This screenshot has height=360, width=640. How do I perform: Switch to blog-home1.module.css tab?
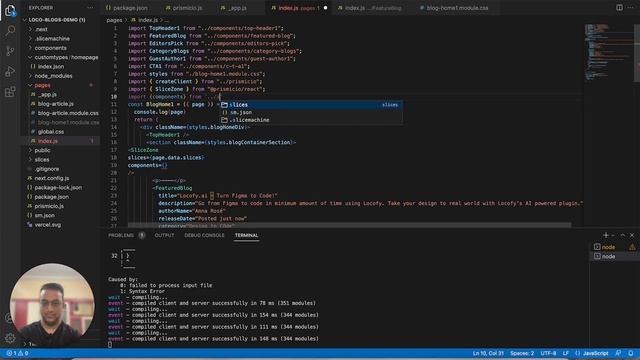tap(457, 8)
